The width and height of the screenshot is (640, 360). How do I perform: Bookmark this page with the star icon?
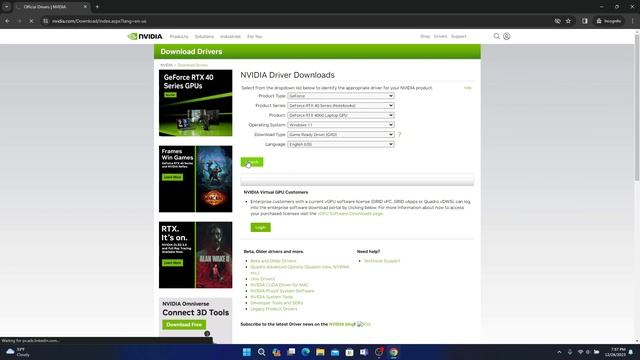568,21
